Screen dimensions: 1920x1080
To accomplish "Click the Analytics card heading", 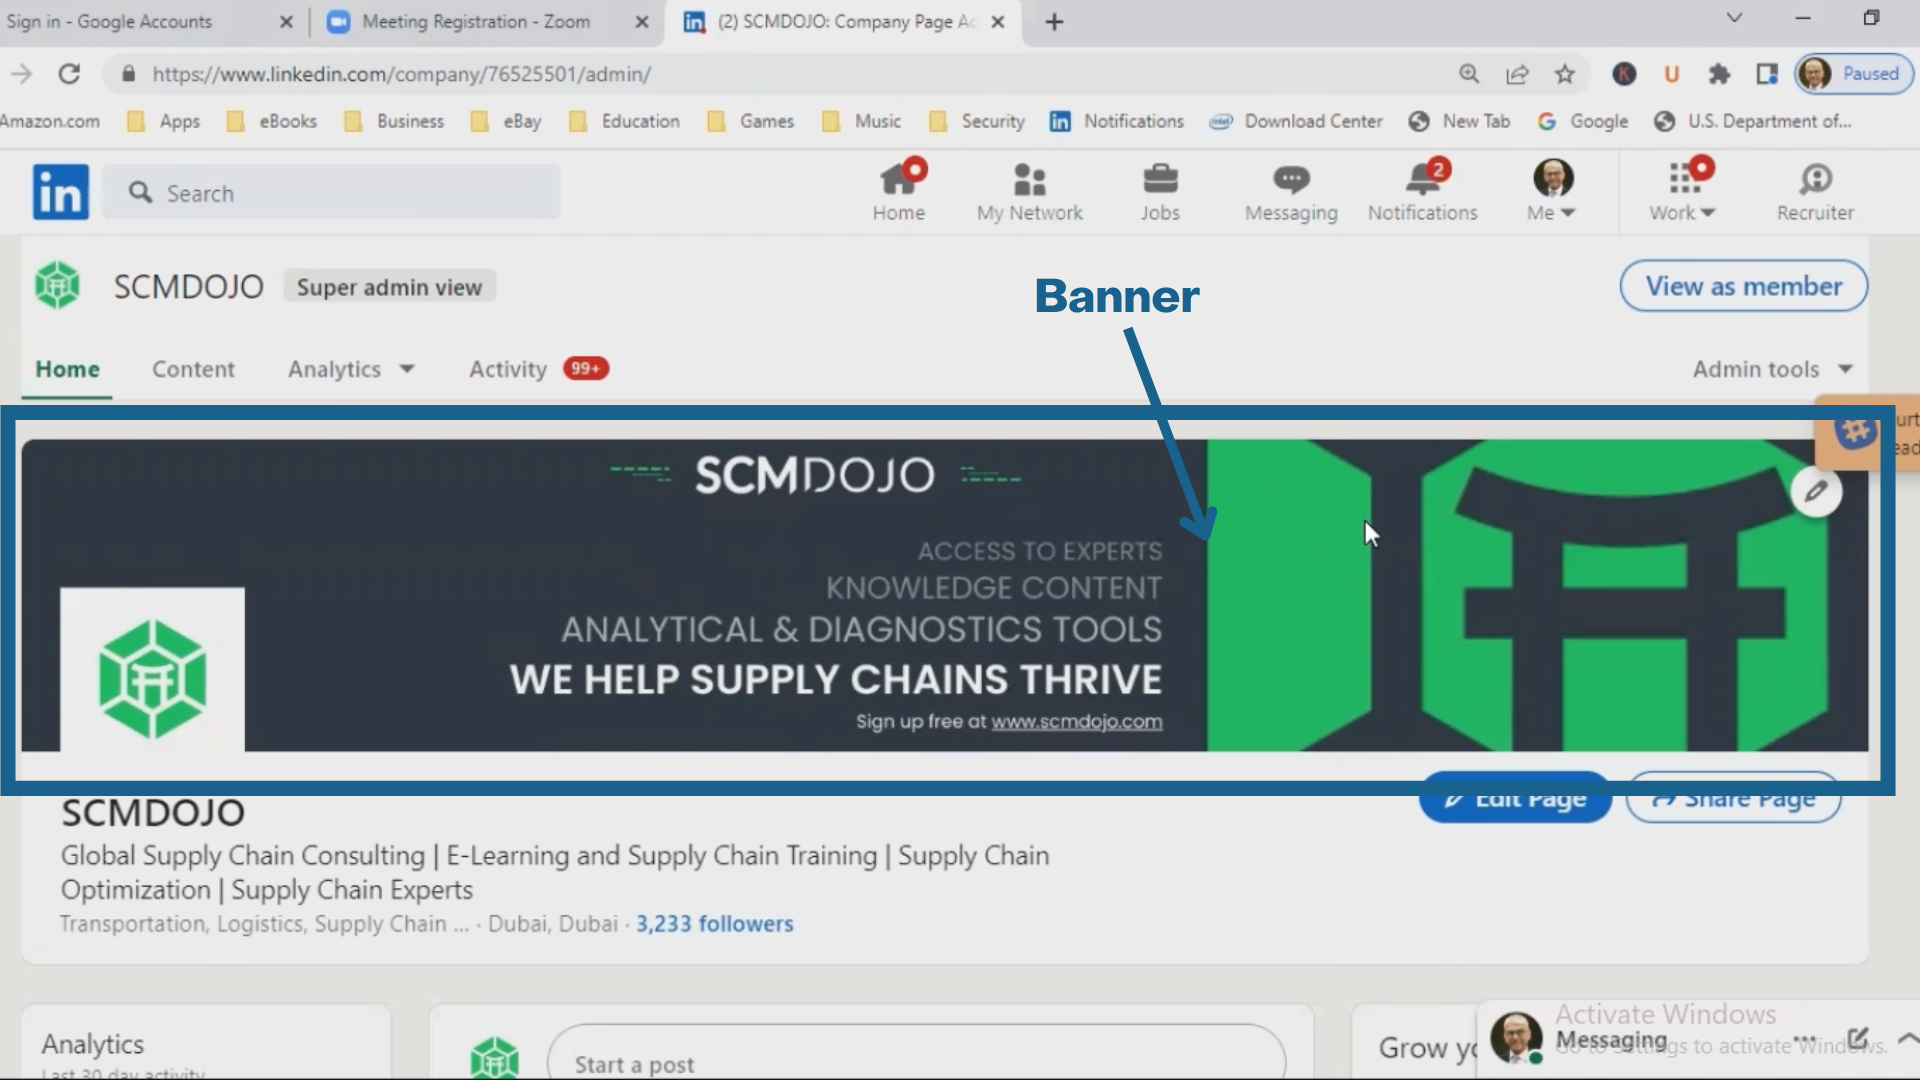I will (92, 1044).
